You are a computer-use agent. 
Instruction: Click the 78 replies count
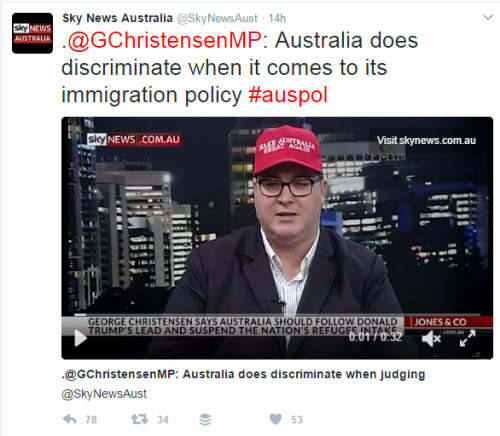tap(91, 419)
